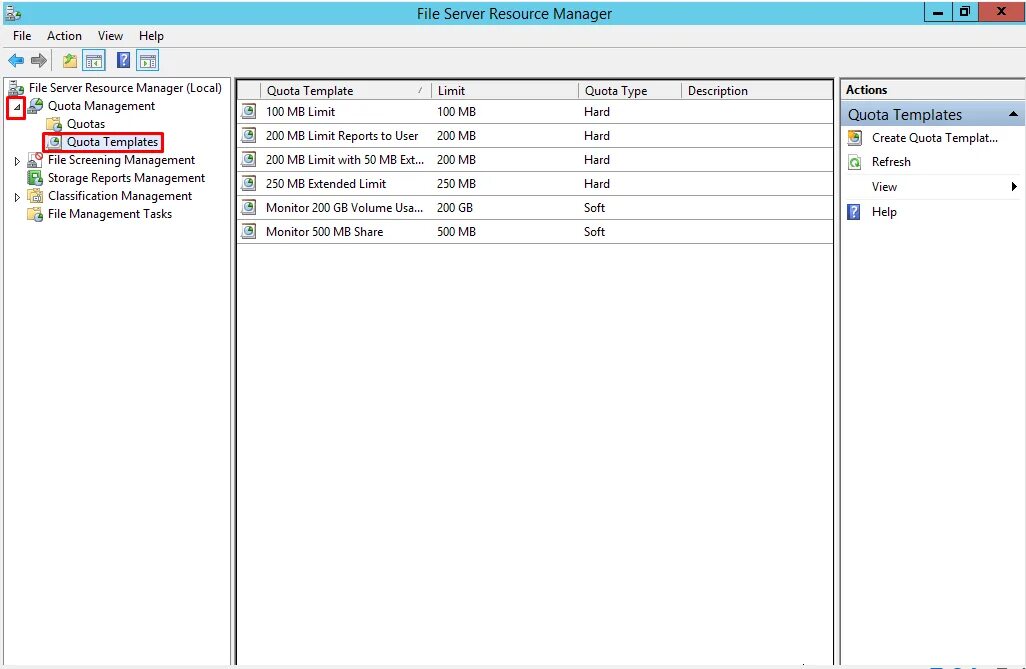Open the File menu

click(22, 36)
